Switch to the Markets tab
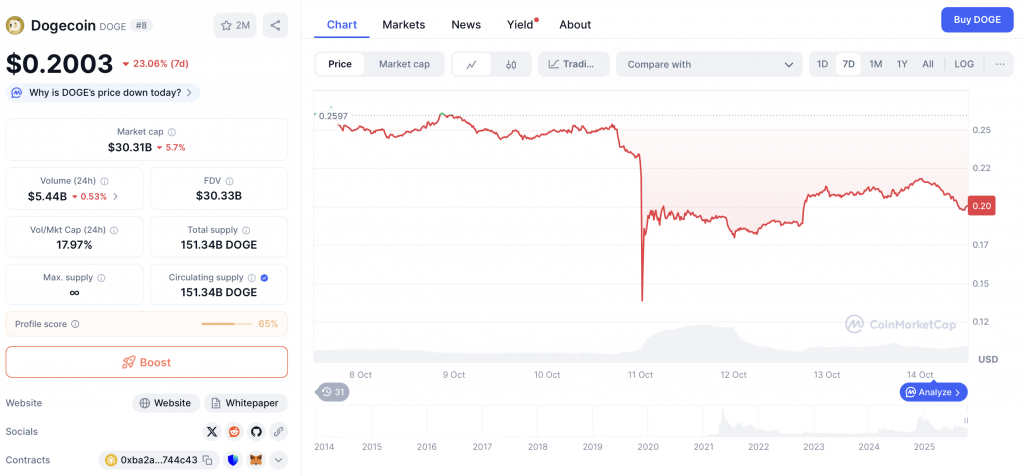The height and width of the screenshot is (476, 1024). point(403,24)
